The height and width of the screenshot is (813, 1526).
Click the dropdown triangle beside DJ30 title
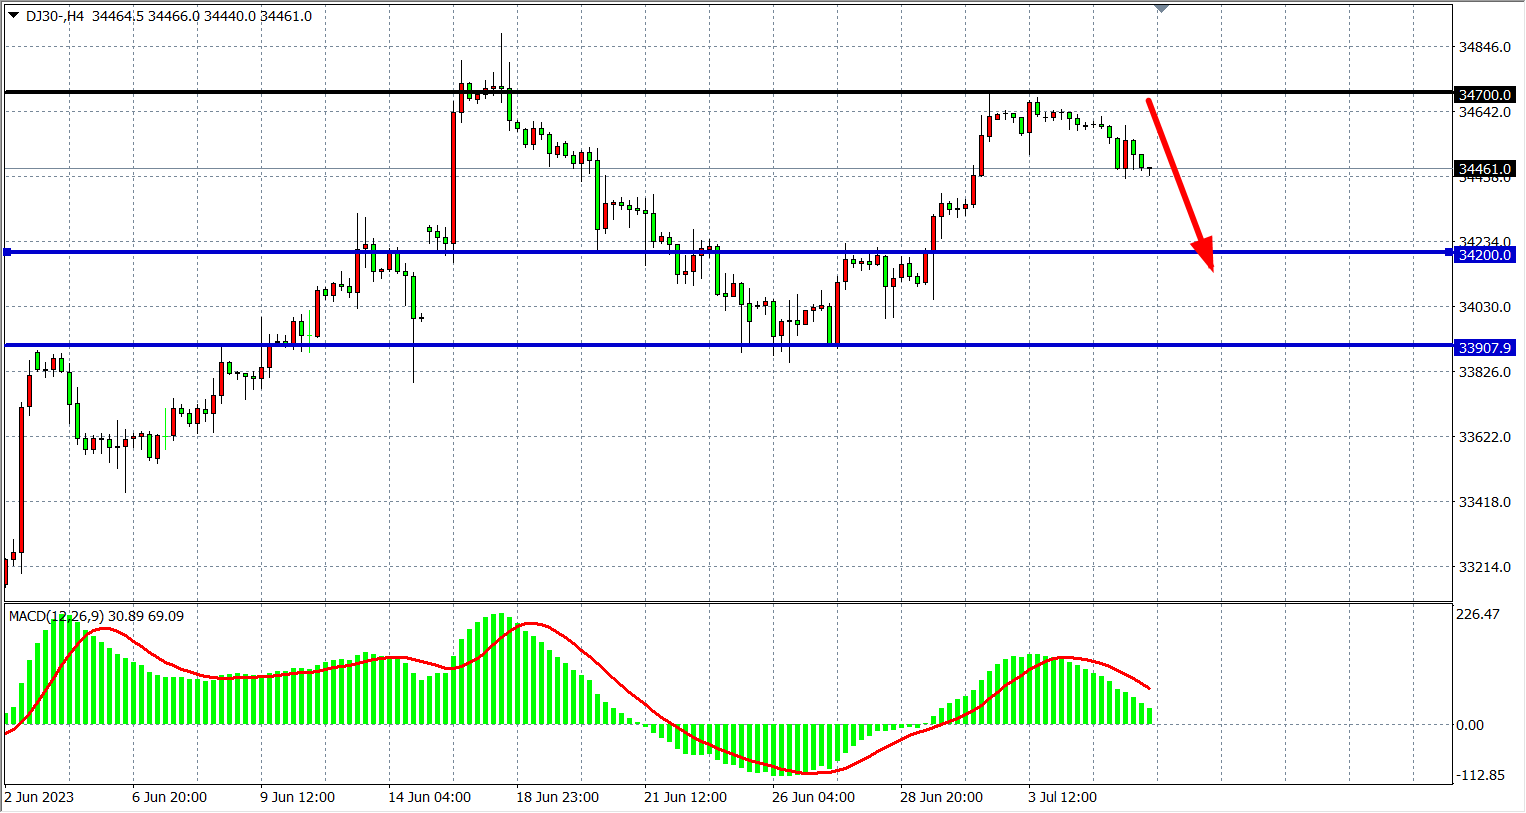pyautogui.click(x=13, y=16)
